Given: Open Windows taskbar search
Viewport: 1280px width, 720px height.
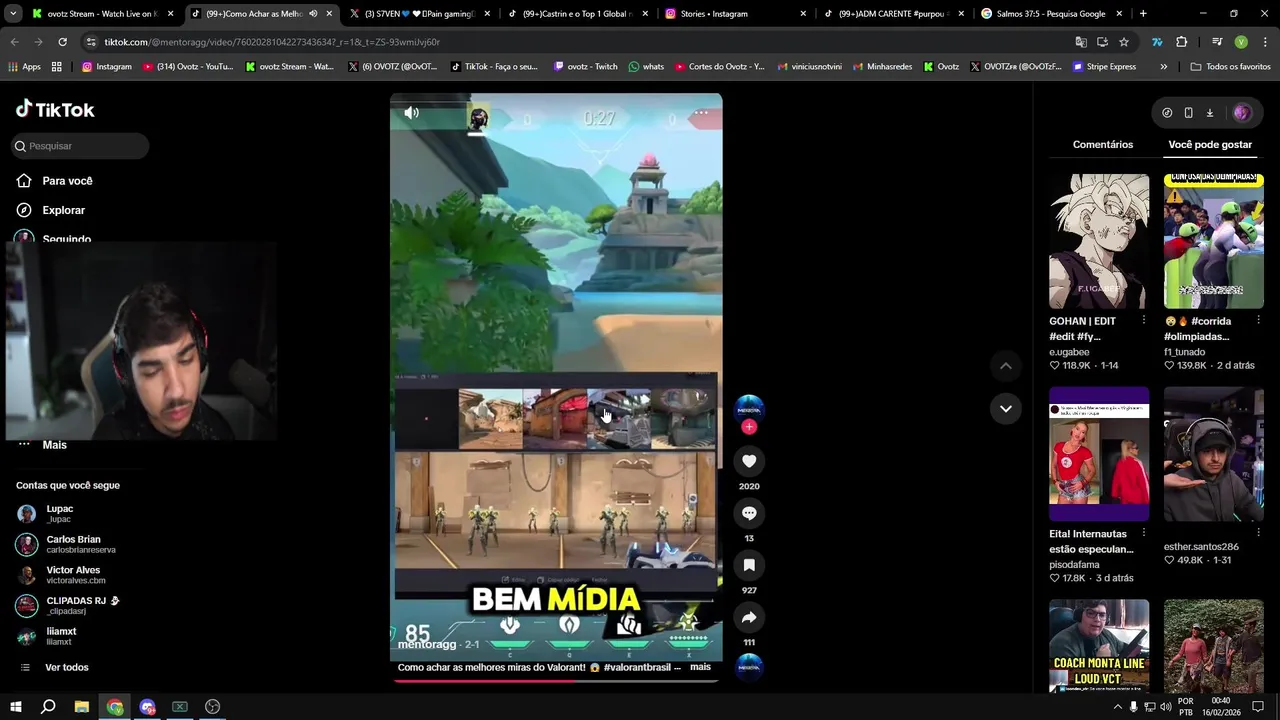Looking at the screenshot, I should point(48,707).
